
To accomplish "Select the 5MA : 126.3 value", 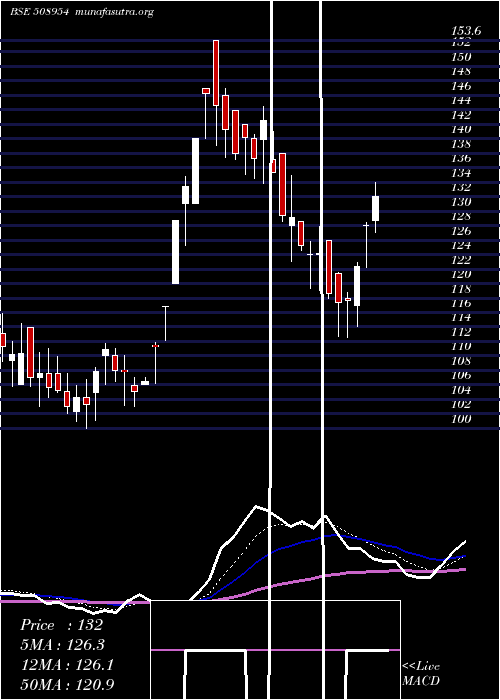I will point(63,645).
